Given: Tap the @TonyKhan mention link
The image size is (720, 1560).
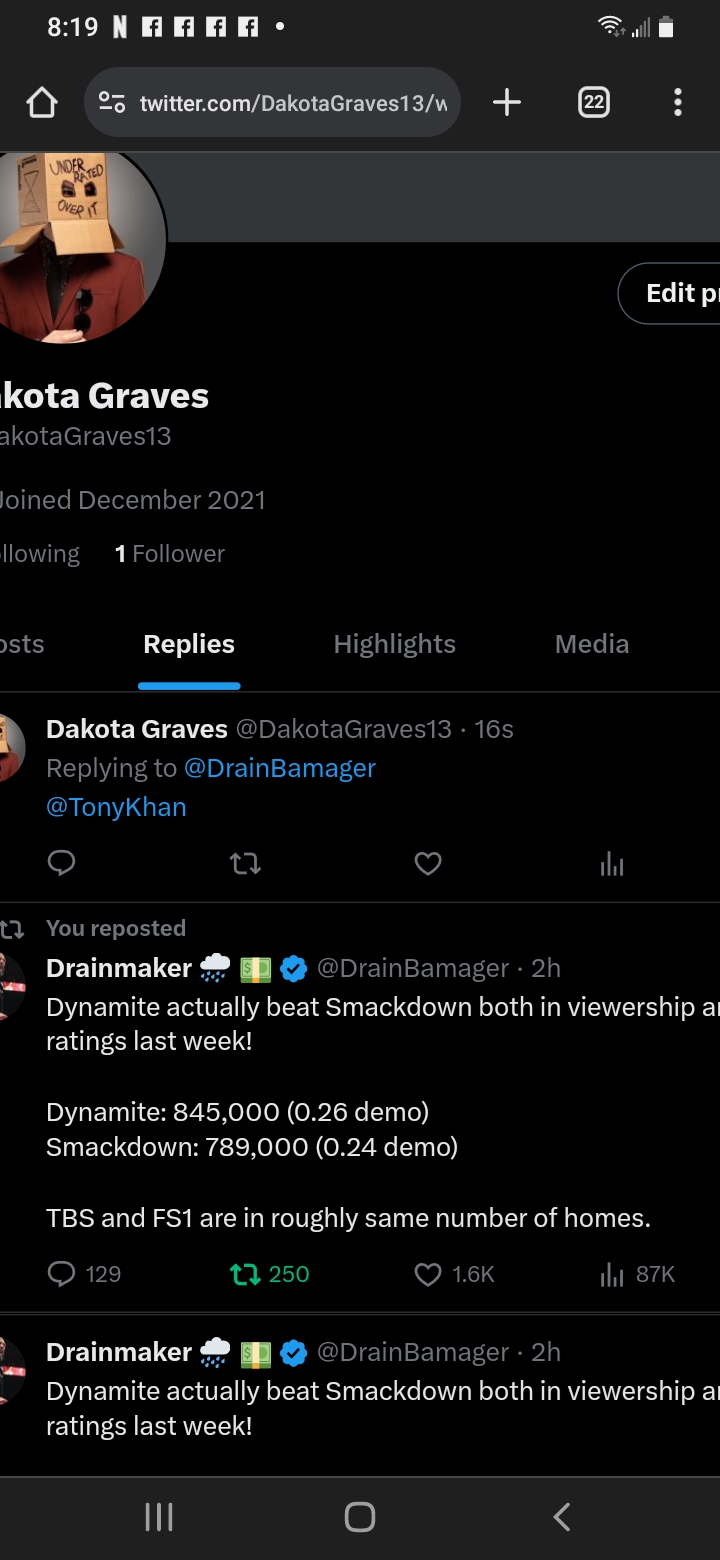Looking at the screenshot, I should point(116,807).
